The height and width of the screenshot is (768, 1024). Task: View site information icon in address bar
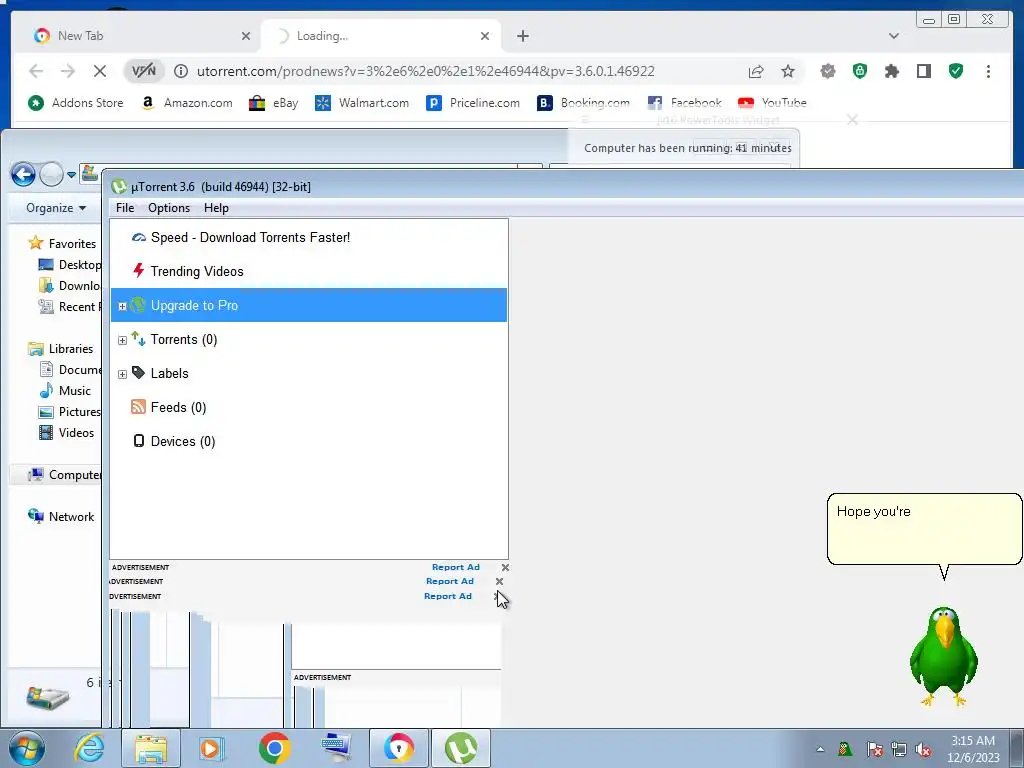coord(181,71)
